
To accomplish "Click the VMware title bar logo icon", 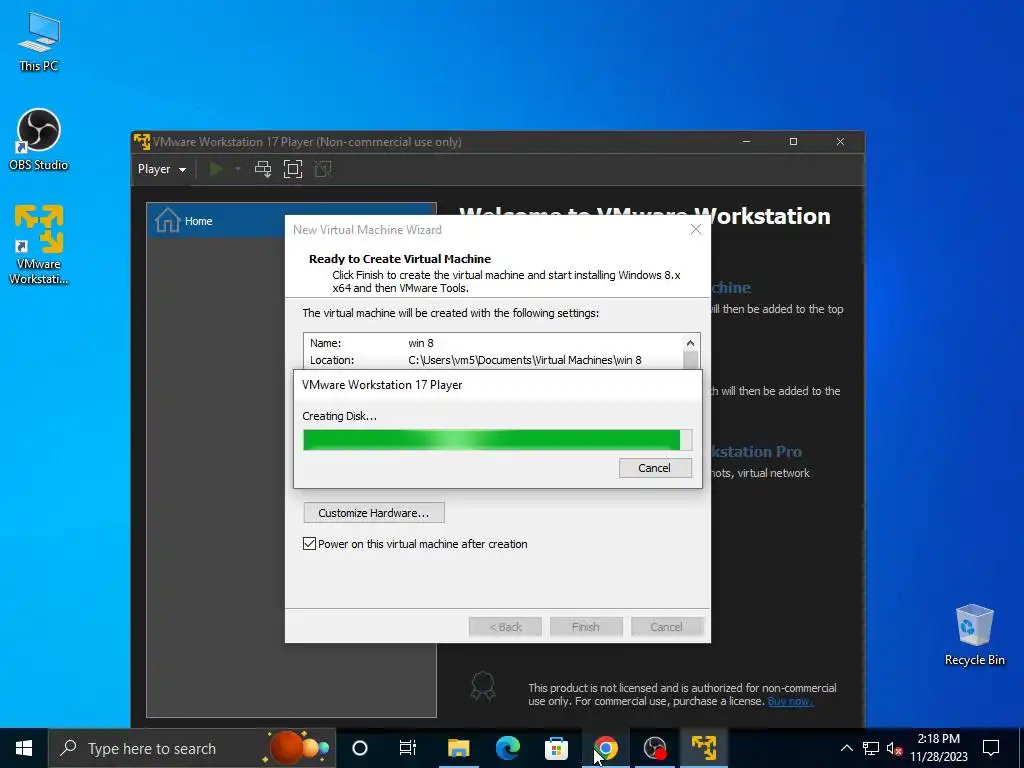I will (142, 142).
